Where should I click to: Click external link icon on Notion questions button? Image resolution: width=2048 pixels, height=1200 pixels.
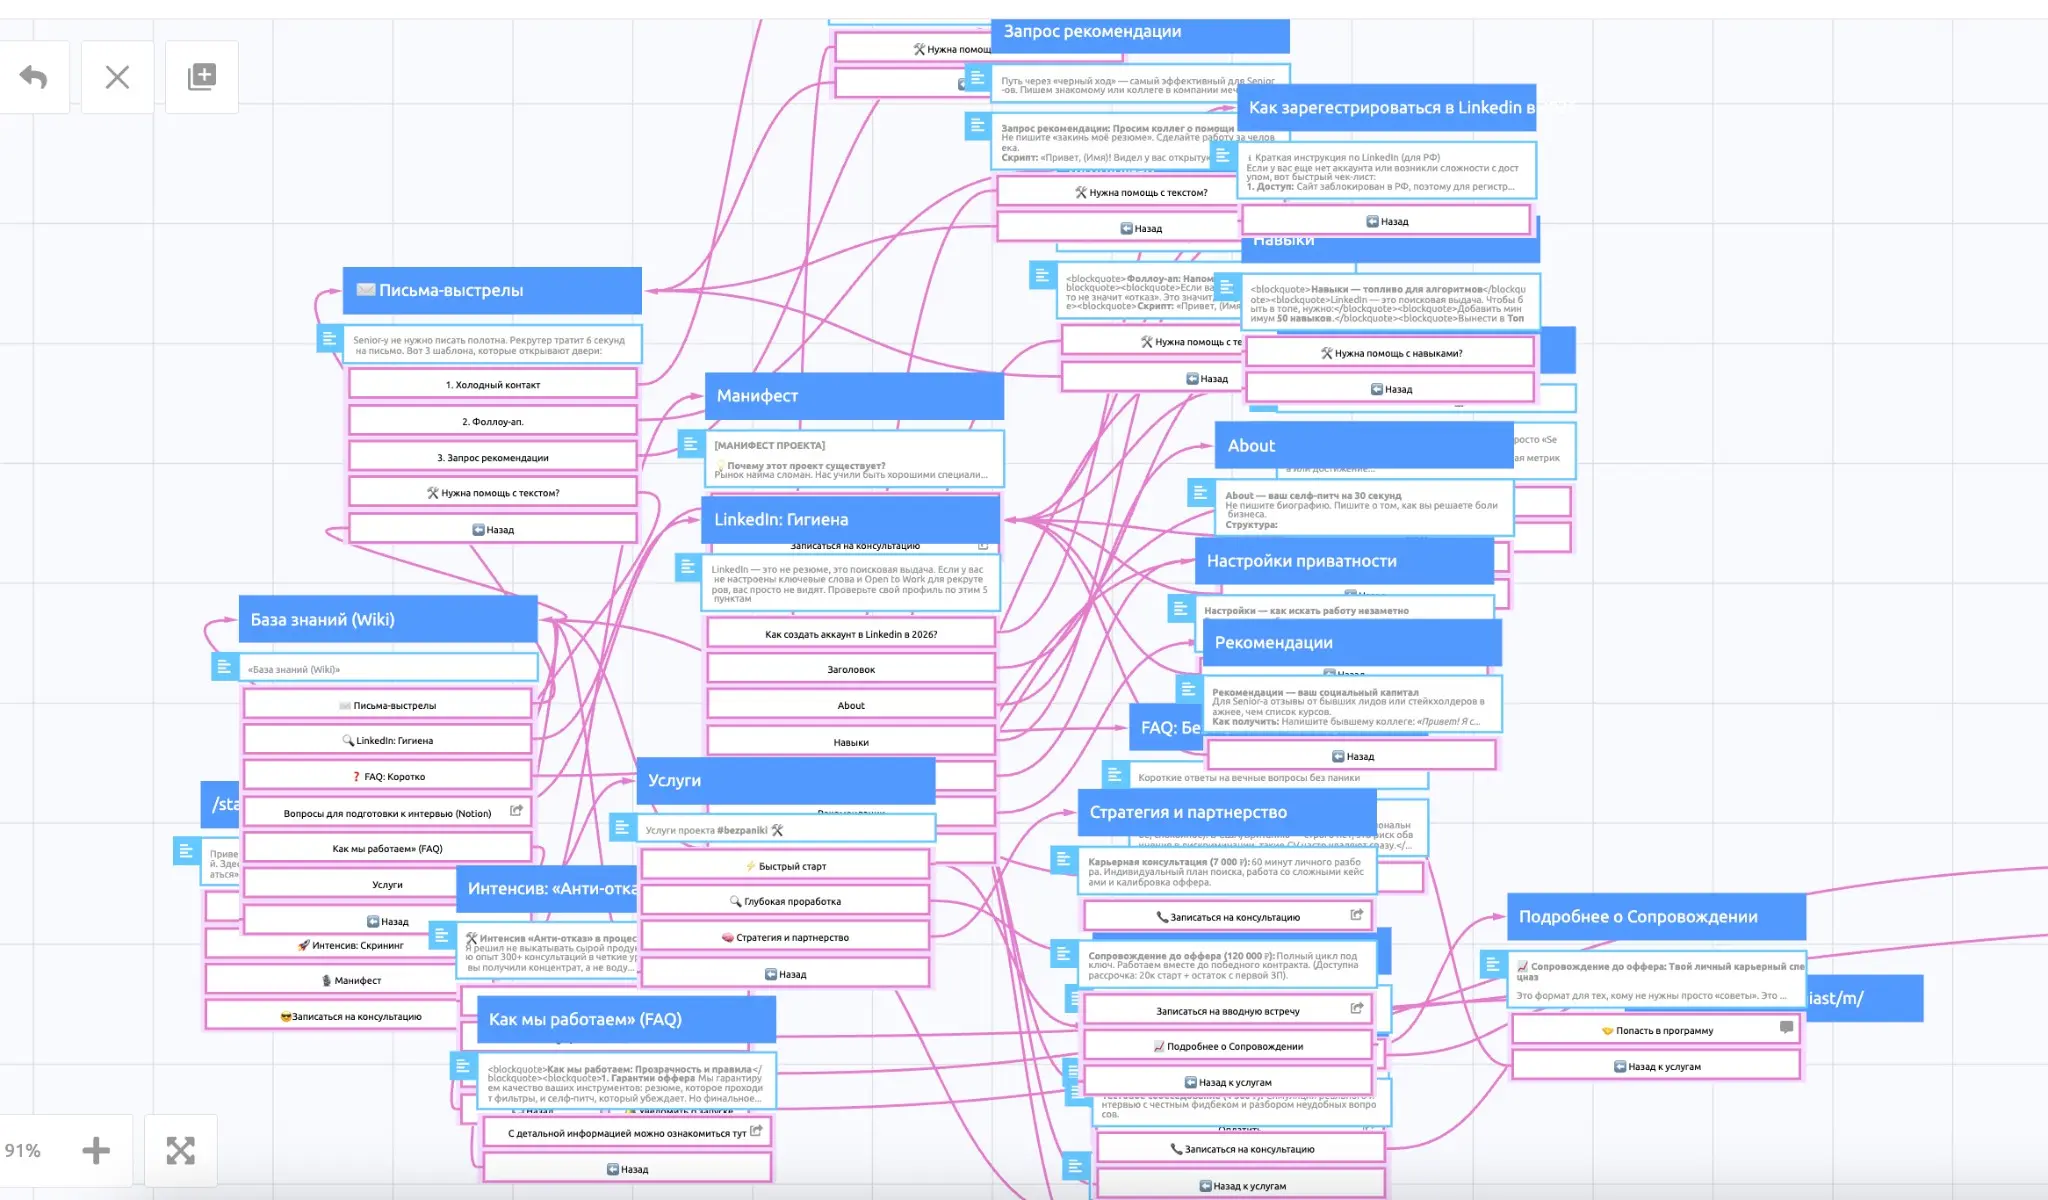coord(516,811)
